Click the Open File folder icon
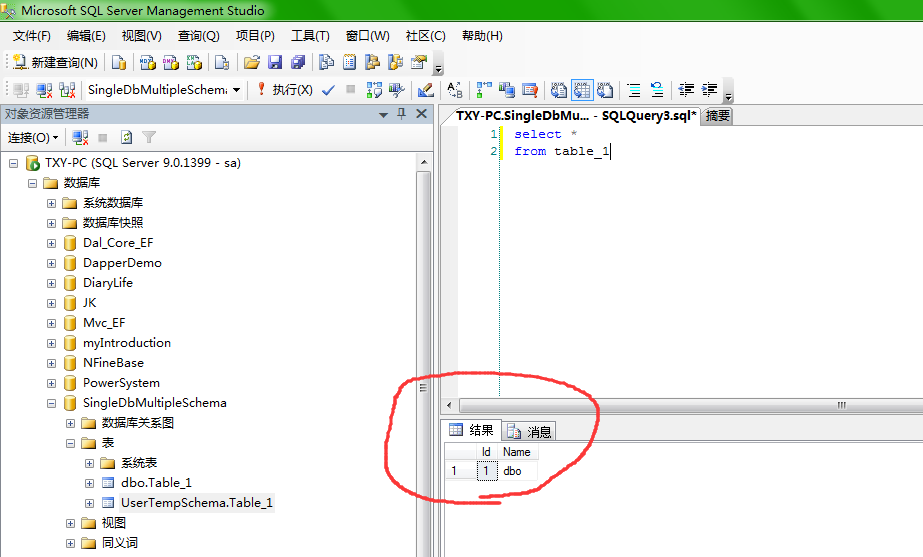 [x=252, y=62]
